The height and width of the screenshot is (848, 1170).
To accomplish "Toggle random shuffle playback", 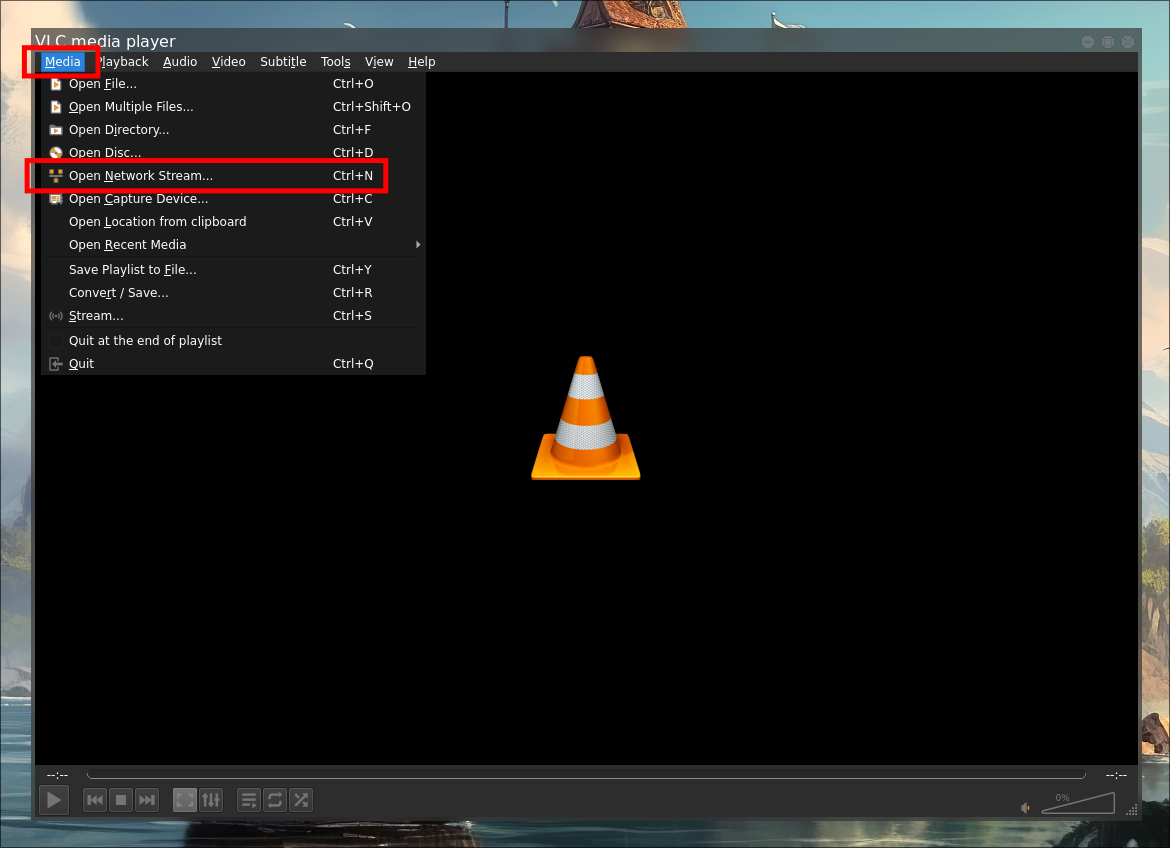I will coord(301,800).
